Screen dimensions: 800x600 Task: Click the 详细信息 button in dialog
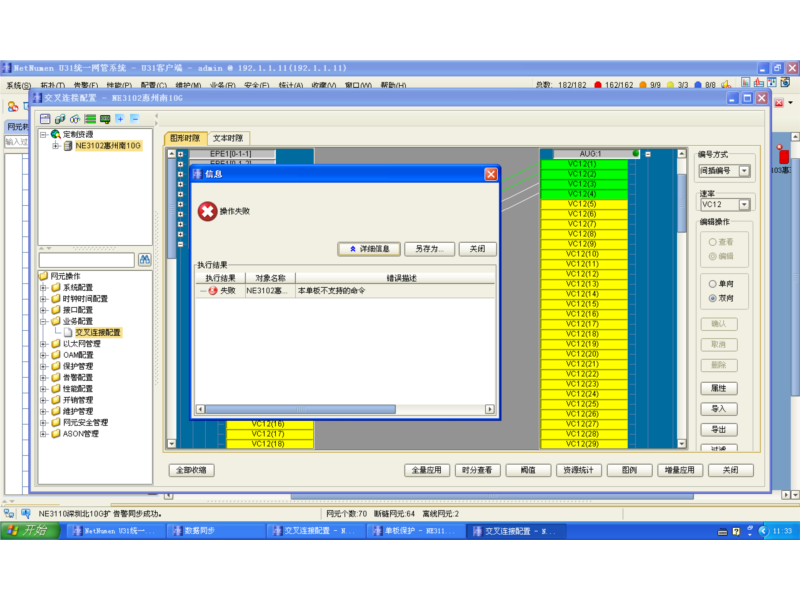(x=369, y=248)
